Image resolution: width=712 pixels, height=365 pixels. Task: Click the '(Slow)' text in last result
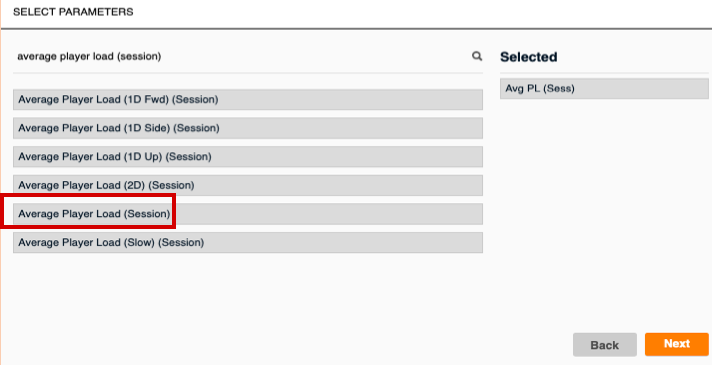tap(141, 242)
